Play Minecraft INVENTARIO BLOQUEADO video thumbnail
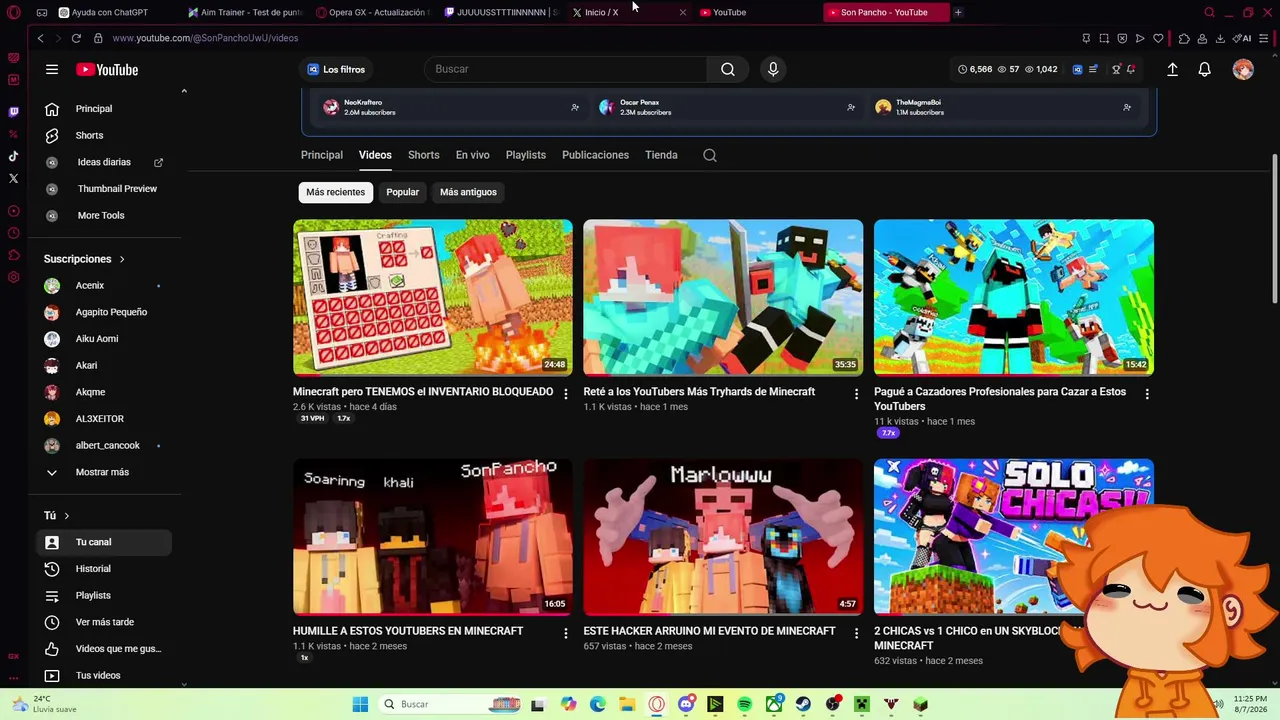 point(433,297)
